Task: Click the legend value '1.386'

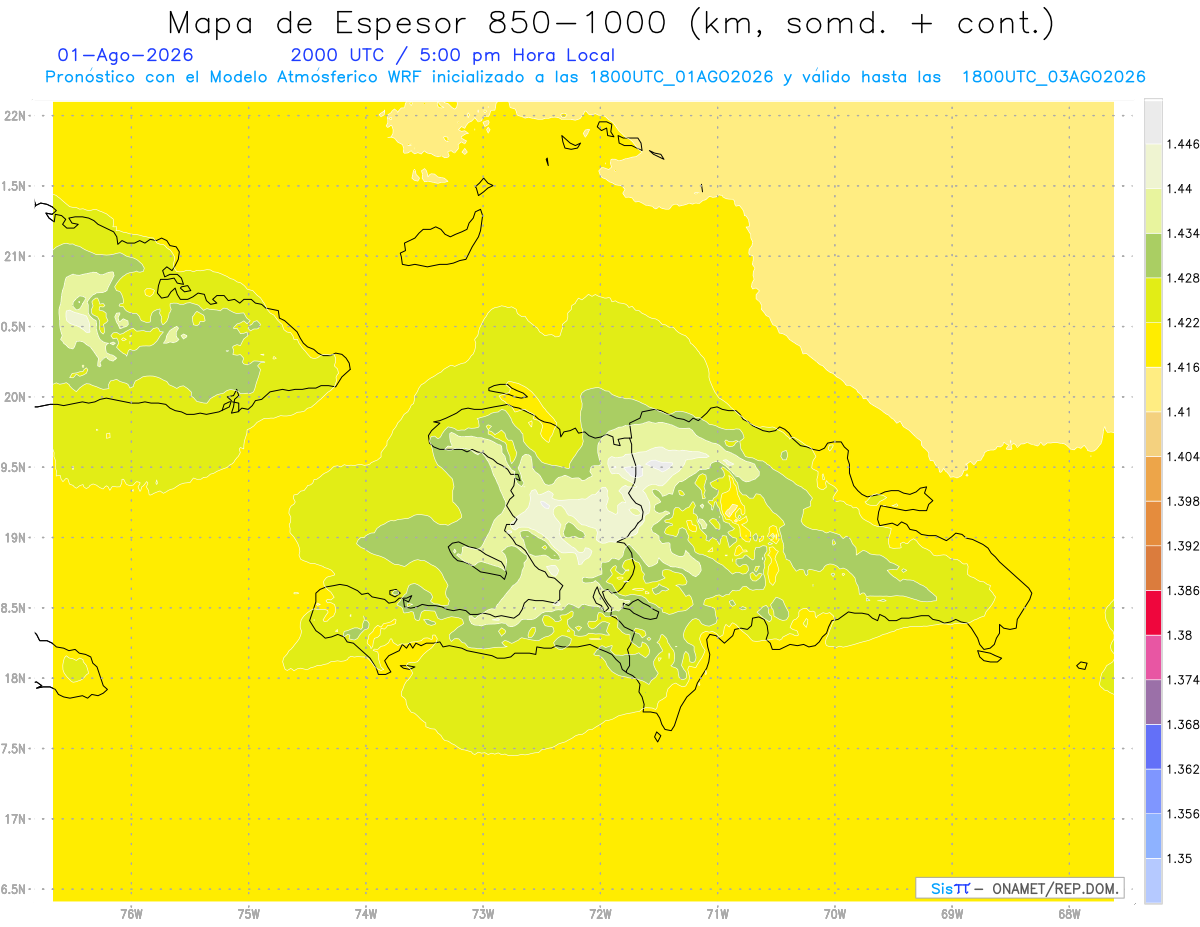Action: tap(1183, 590)
